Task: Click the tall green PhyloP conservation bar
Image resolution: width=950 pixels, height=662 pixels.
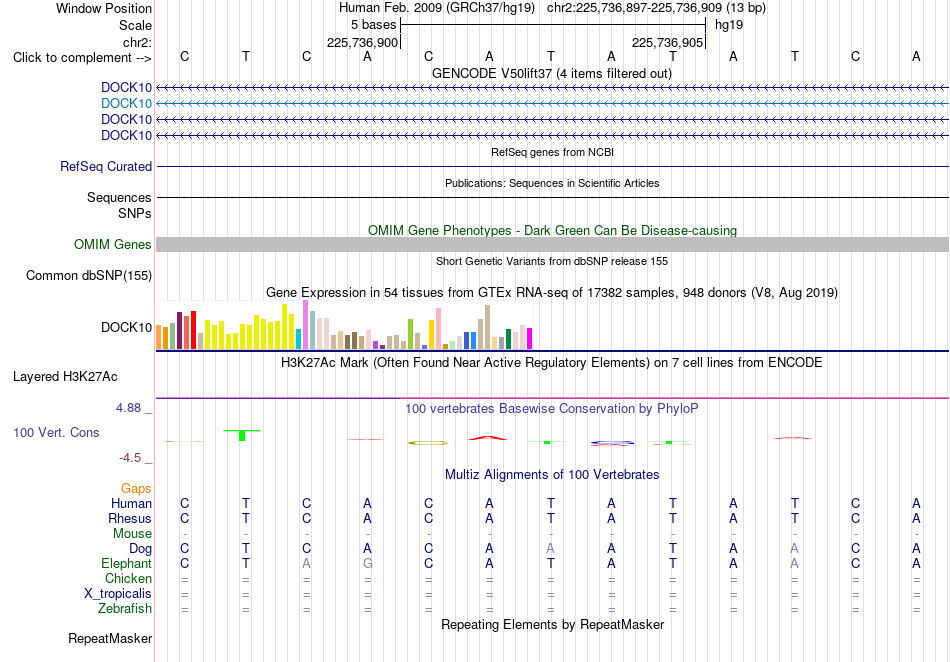Action: coord(242,435)
